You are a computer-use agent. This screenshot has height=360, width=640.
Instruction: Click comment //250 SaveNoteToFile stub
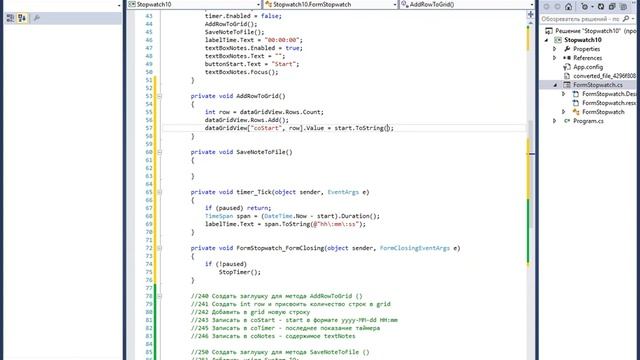pyautogui.click(x=280, y=352)
